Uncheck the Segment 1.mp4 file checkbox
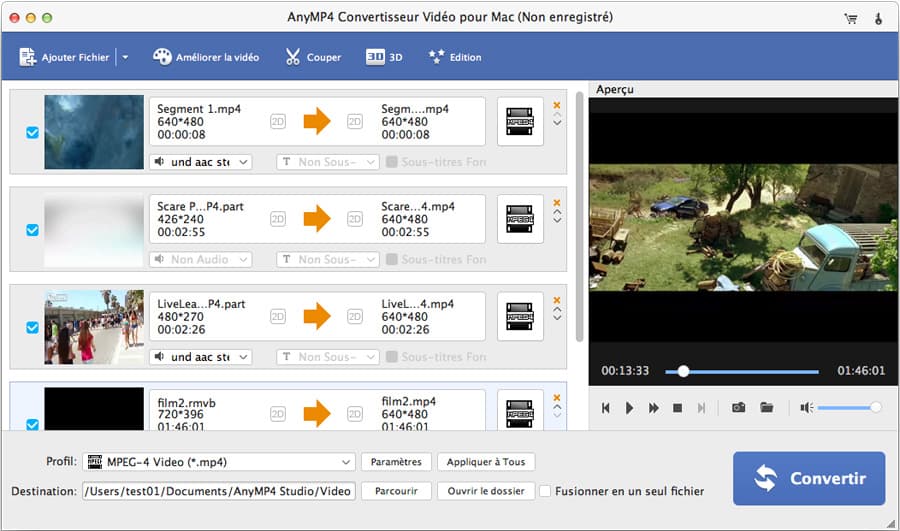Image resolution: width=900 pixels, height=531 pixels. click(32, 132)
